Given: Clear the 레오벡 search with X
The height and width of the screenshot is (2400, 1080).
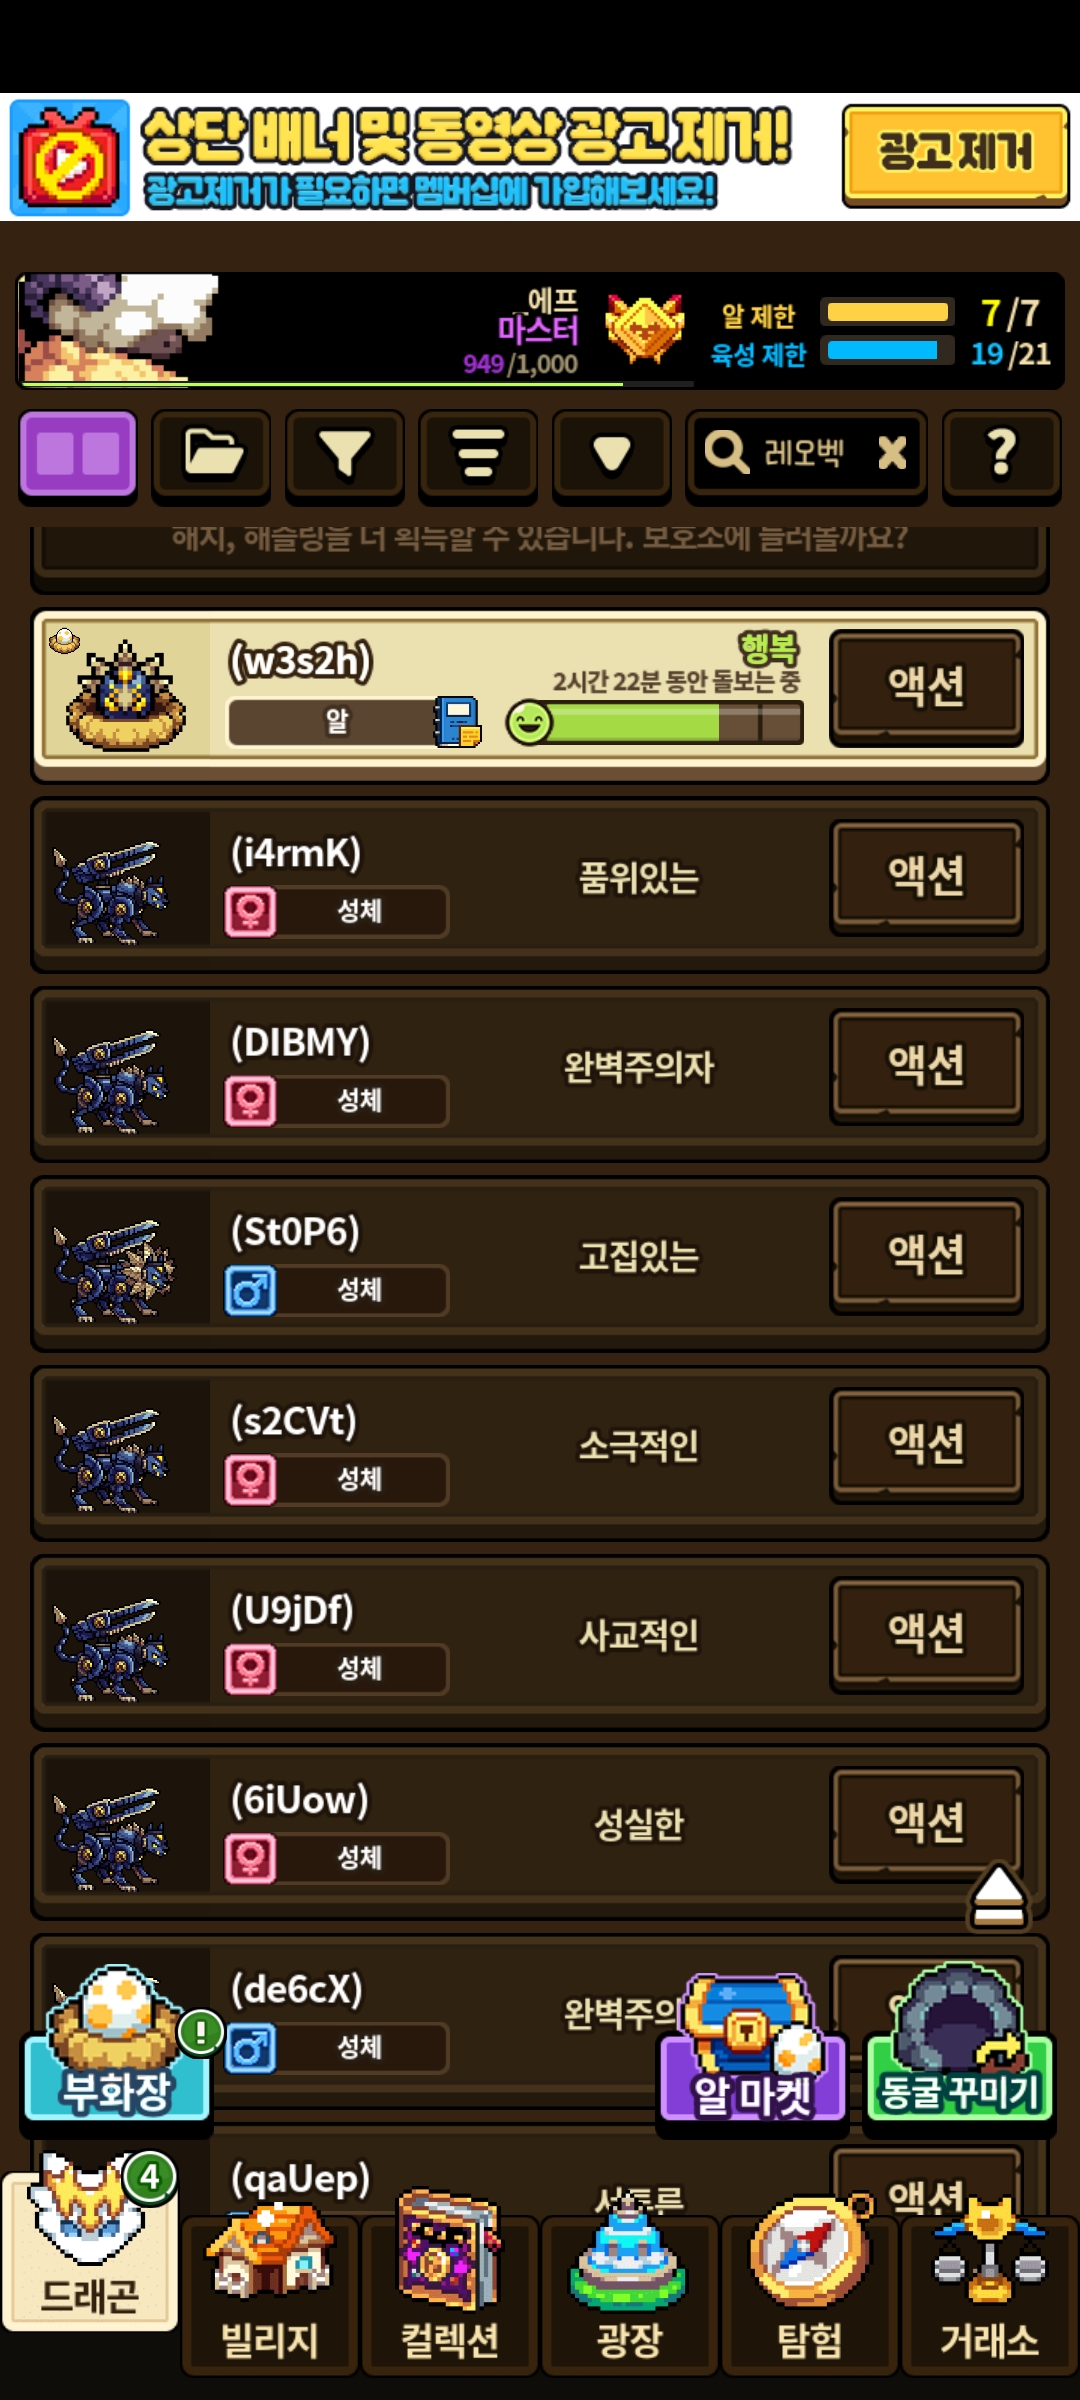Looking at the screenshot, I should (x=892, y=453).
